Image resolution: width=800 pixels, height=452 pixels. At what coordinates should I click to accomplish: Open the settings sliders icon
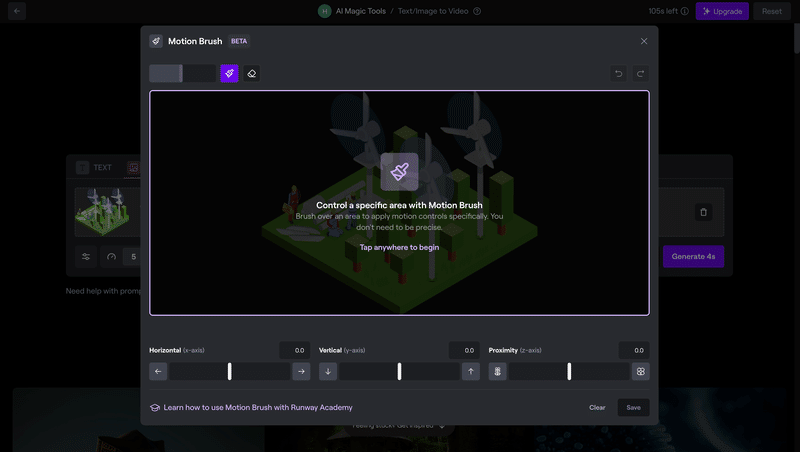(x=86, y=257)
